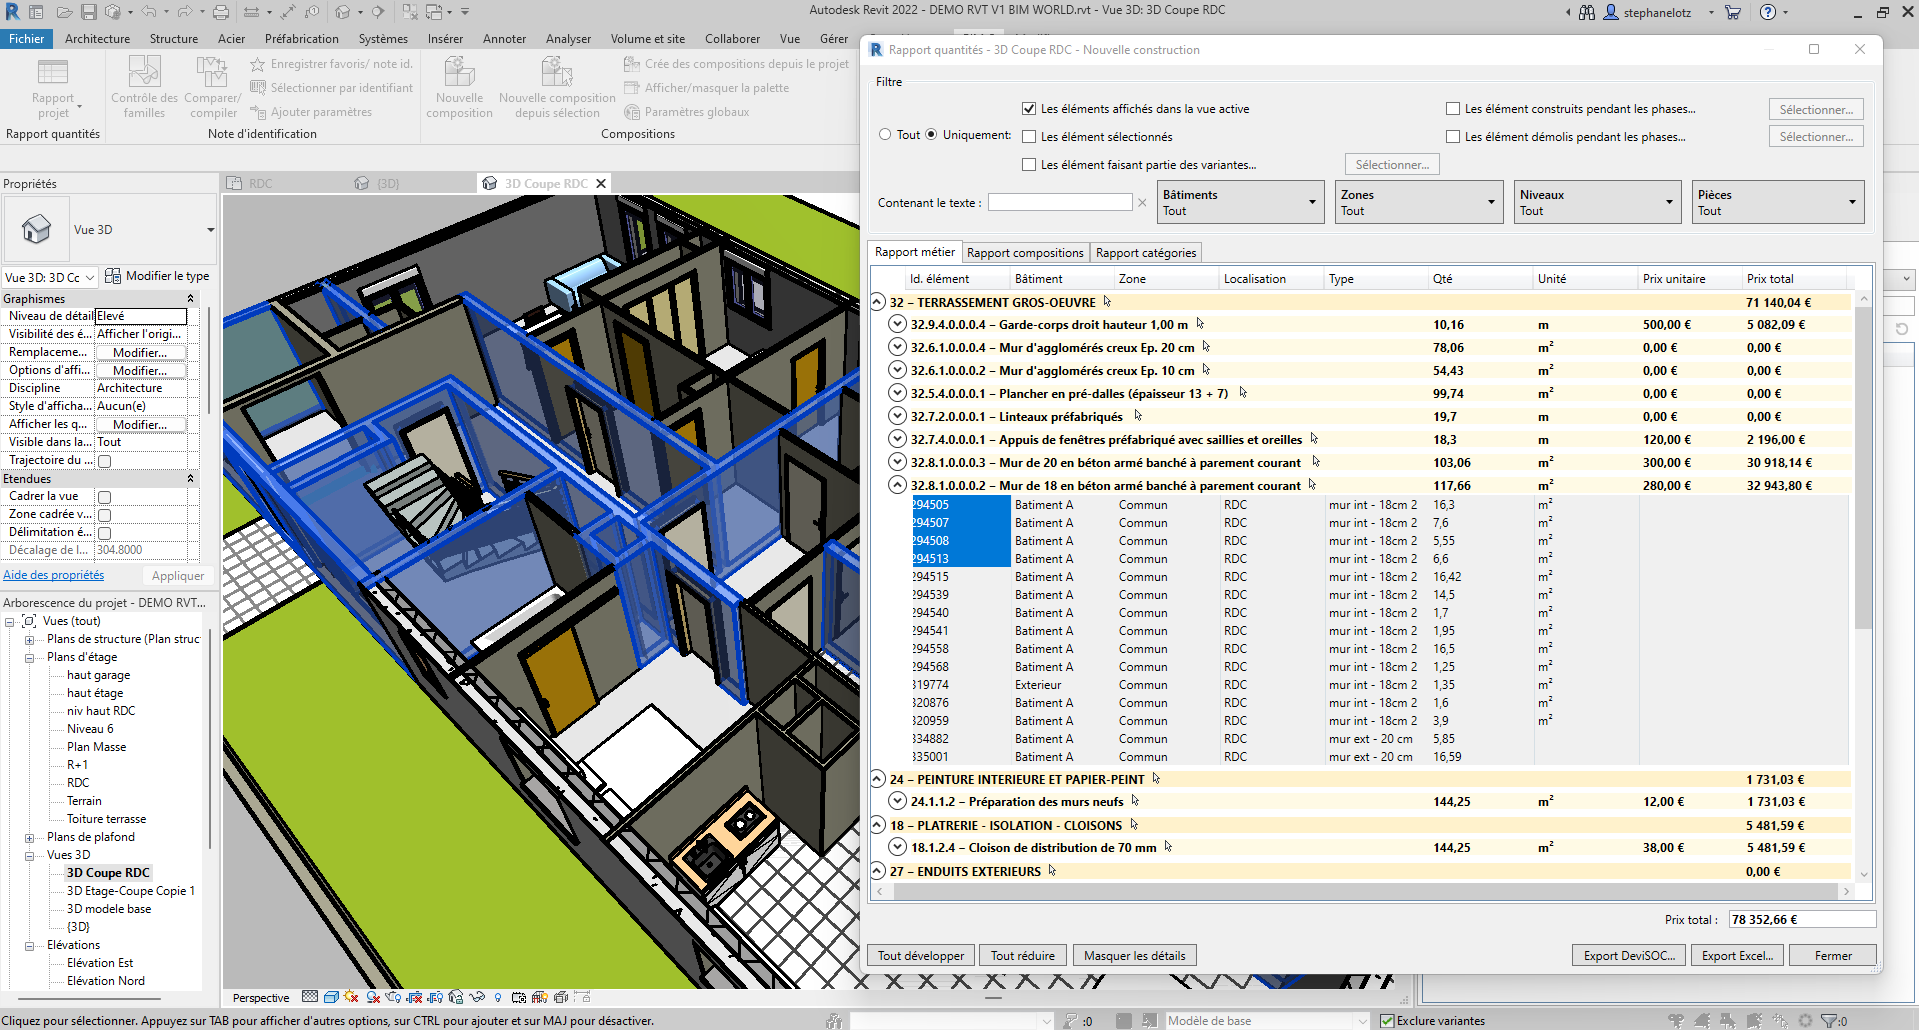Select the Tout radio button
The width and height of the screenshot is (1919, 1030).
pyautogui.click(x=885, y=134)
